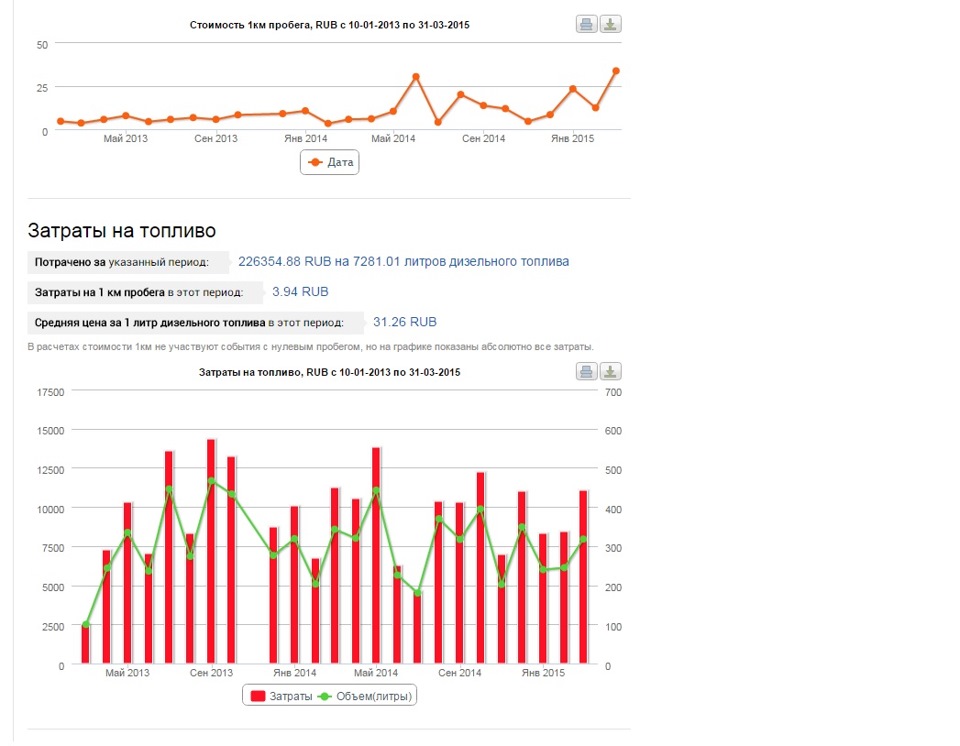Download the cost per km chart
Image resolution: width=960 pixels, height=746 pixels.
610,24
